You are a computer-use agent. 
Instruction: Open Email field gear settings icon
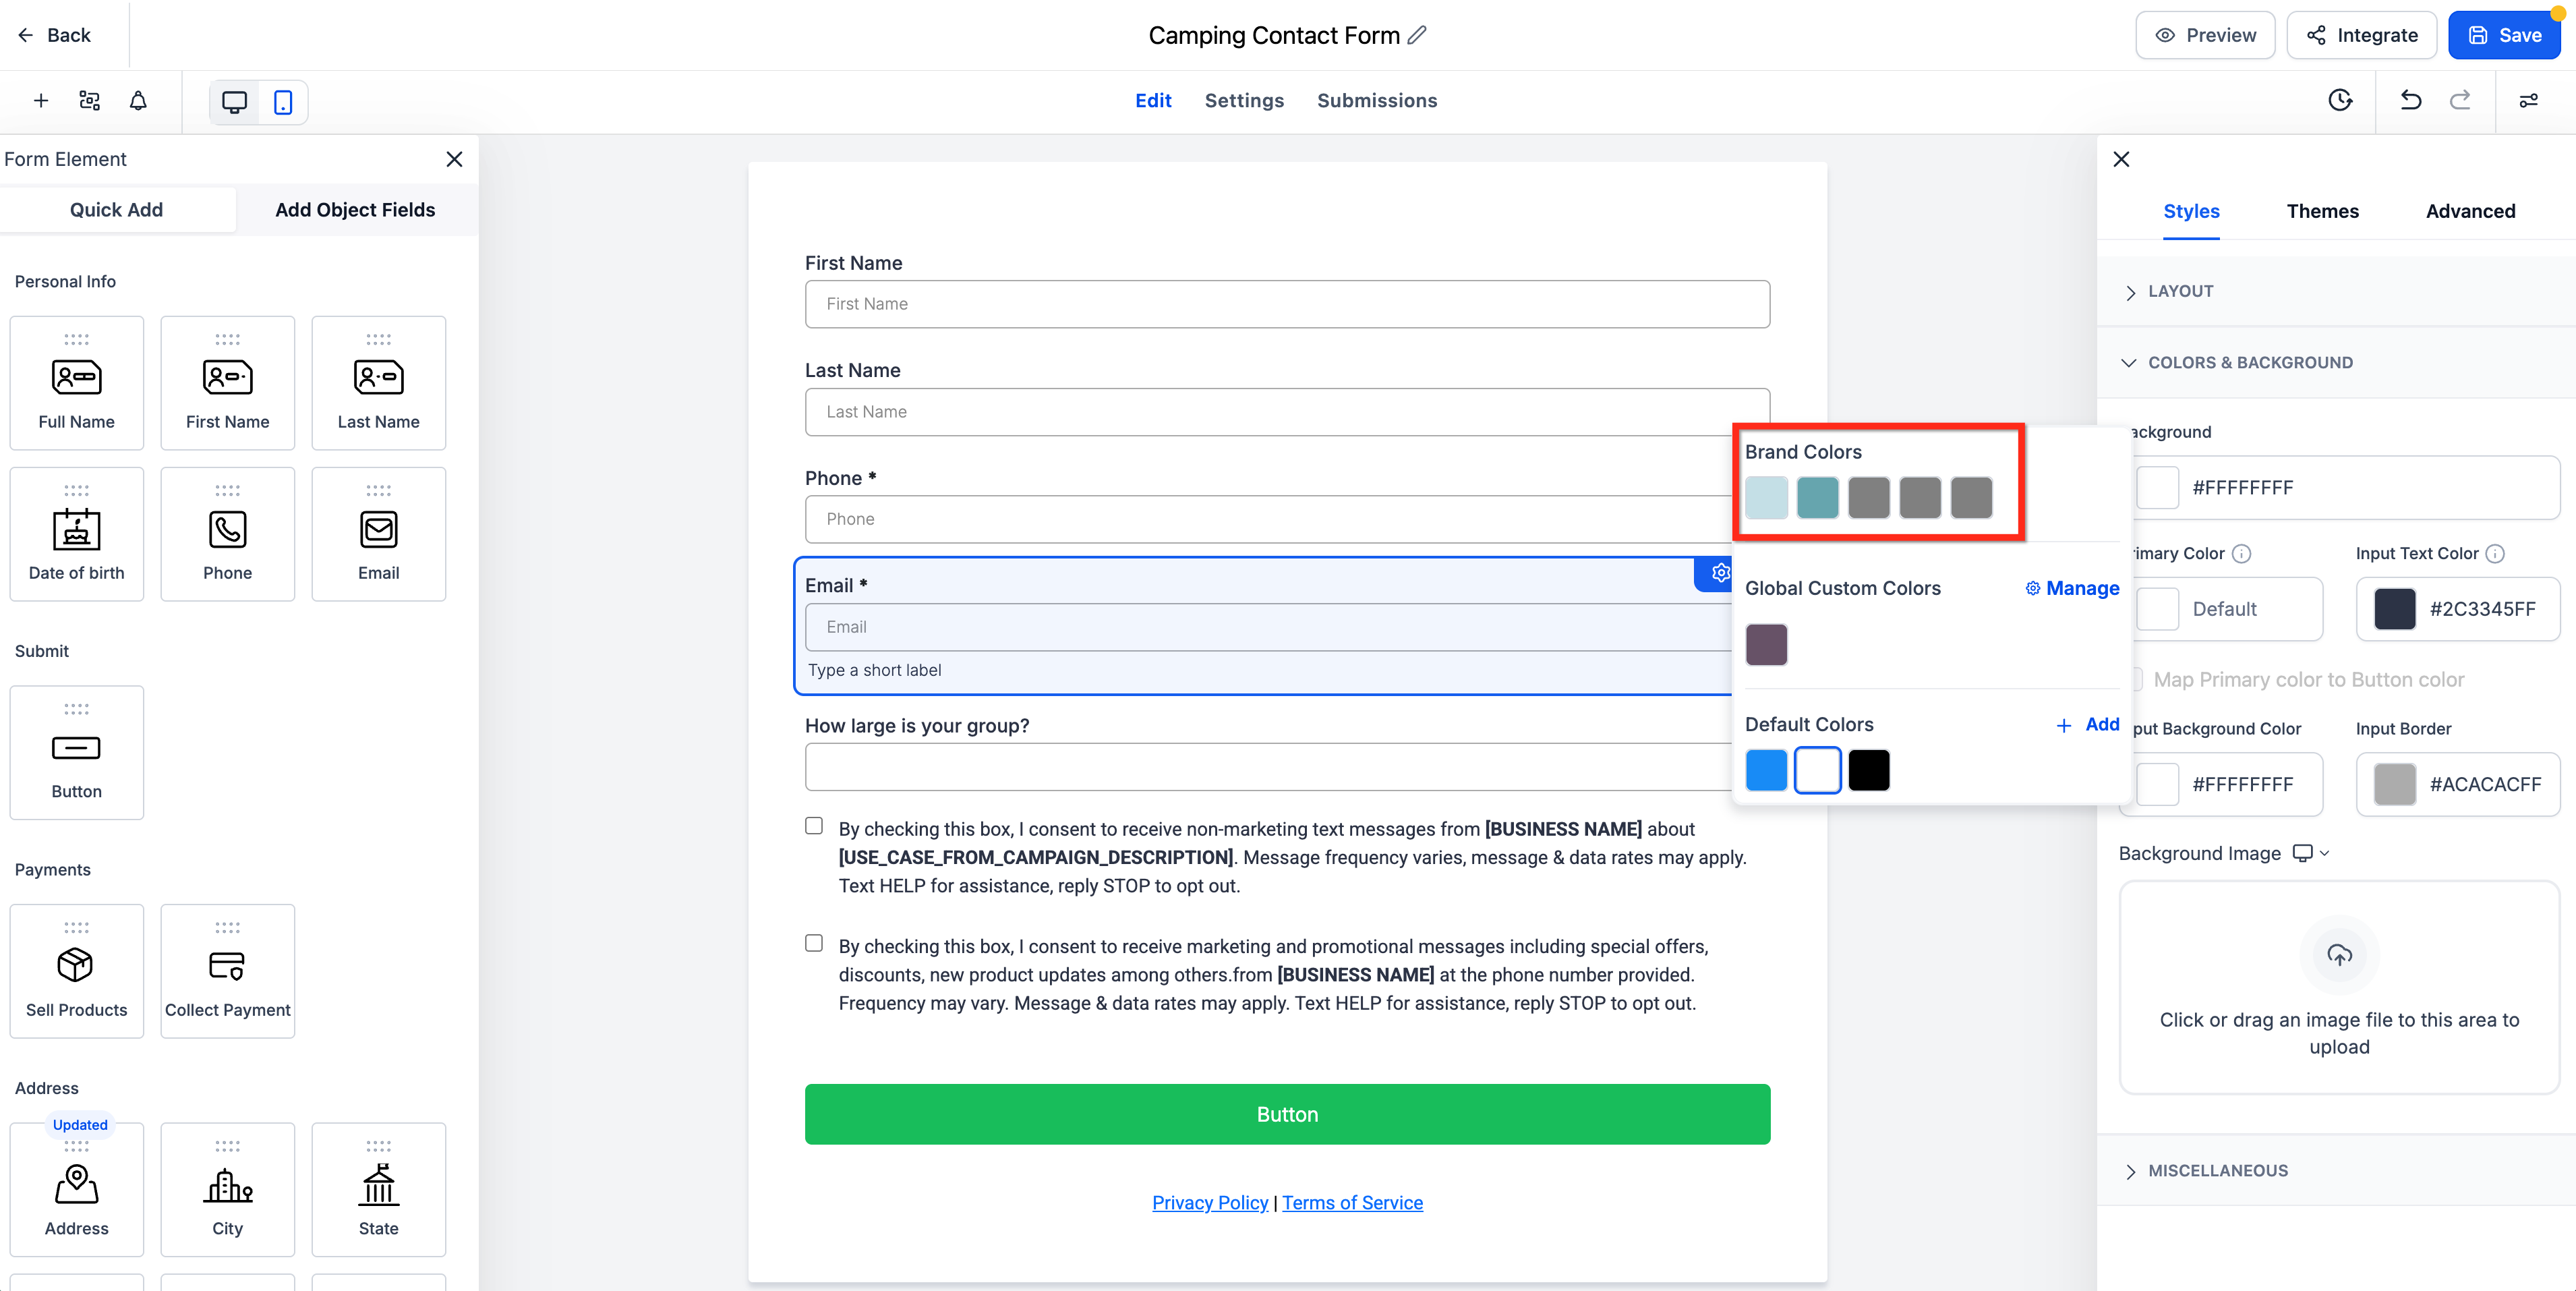[x=1720, y=573]
